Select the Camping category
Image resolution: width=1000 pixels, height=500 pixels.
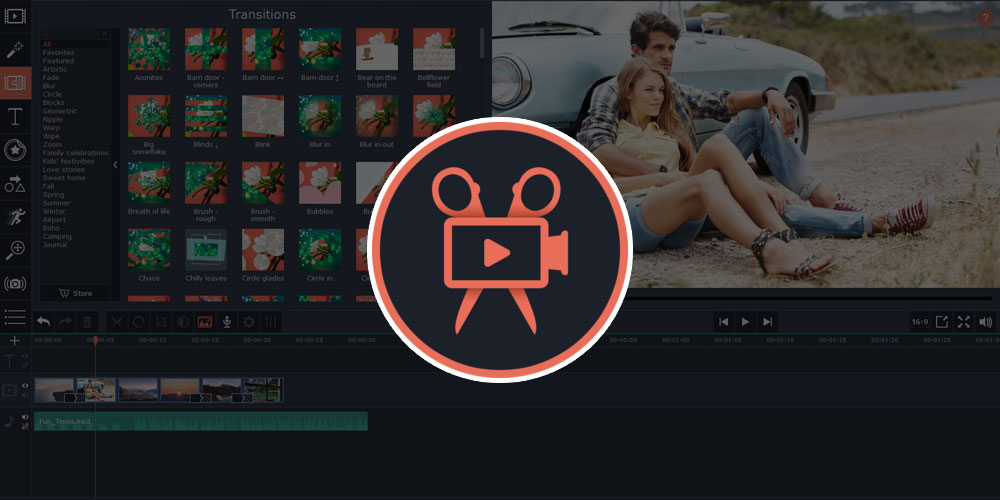[x=57, y=237]
